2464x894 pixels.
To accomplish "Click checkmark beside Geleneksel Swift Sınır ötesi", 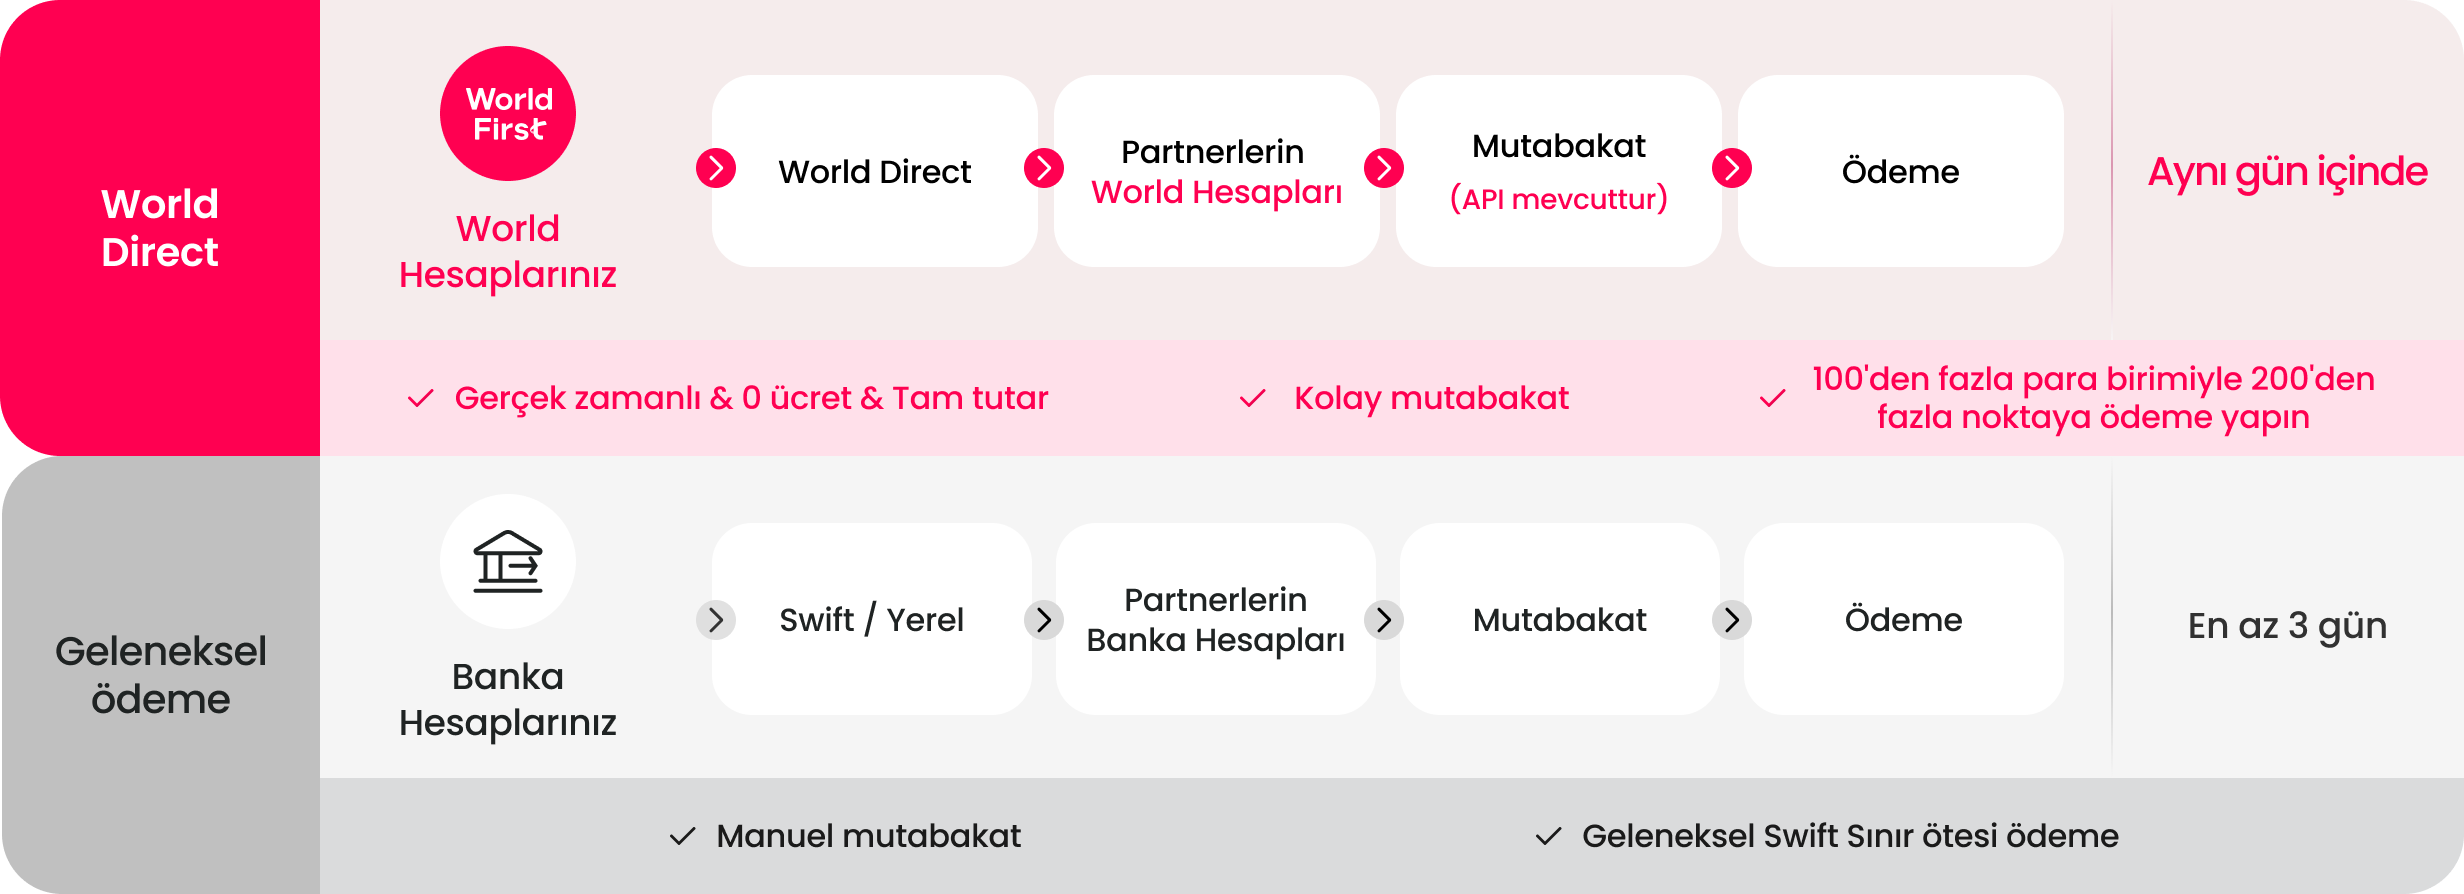I will tap(1548, 836).
